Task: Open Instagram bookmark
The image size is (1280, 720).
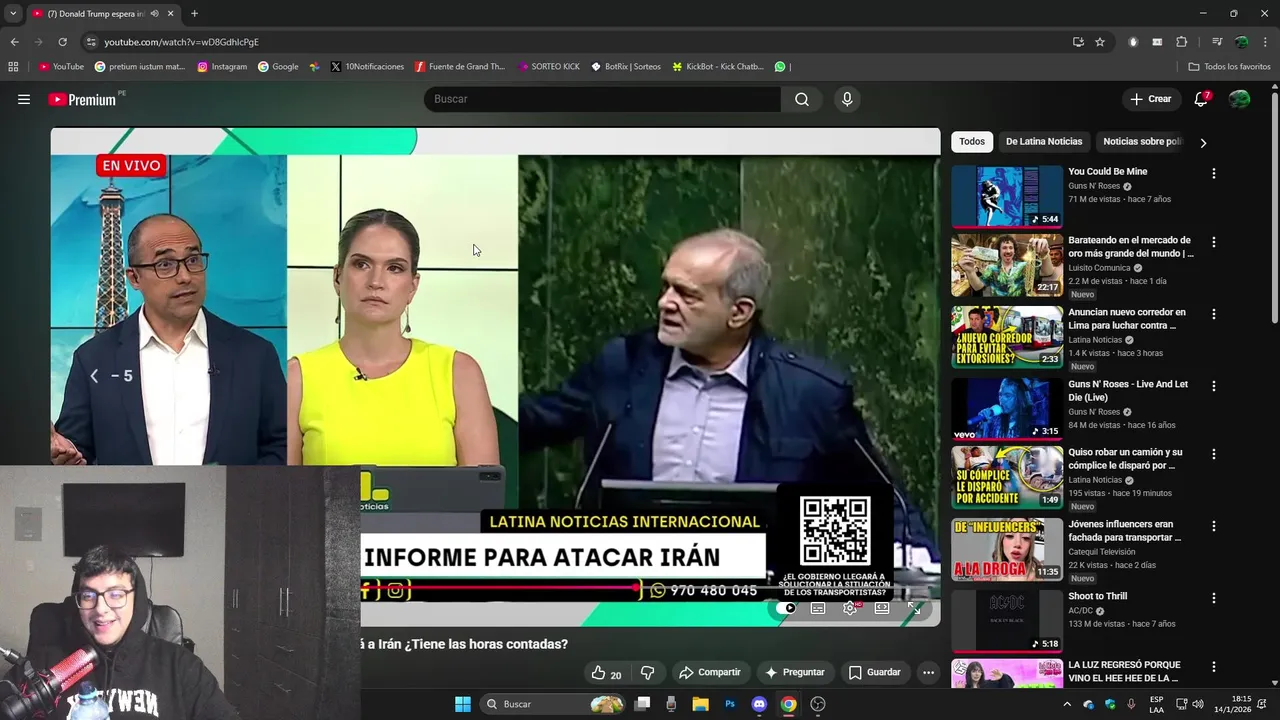Action: 222,67
